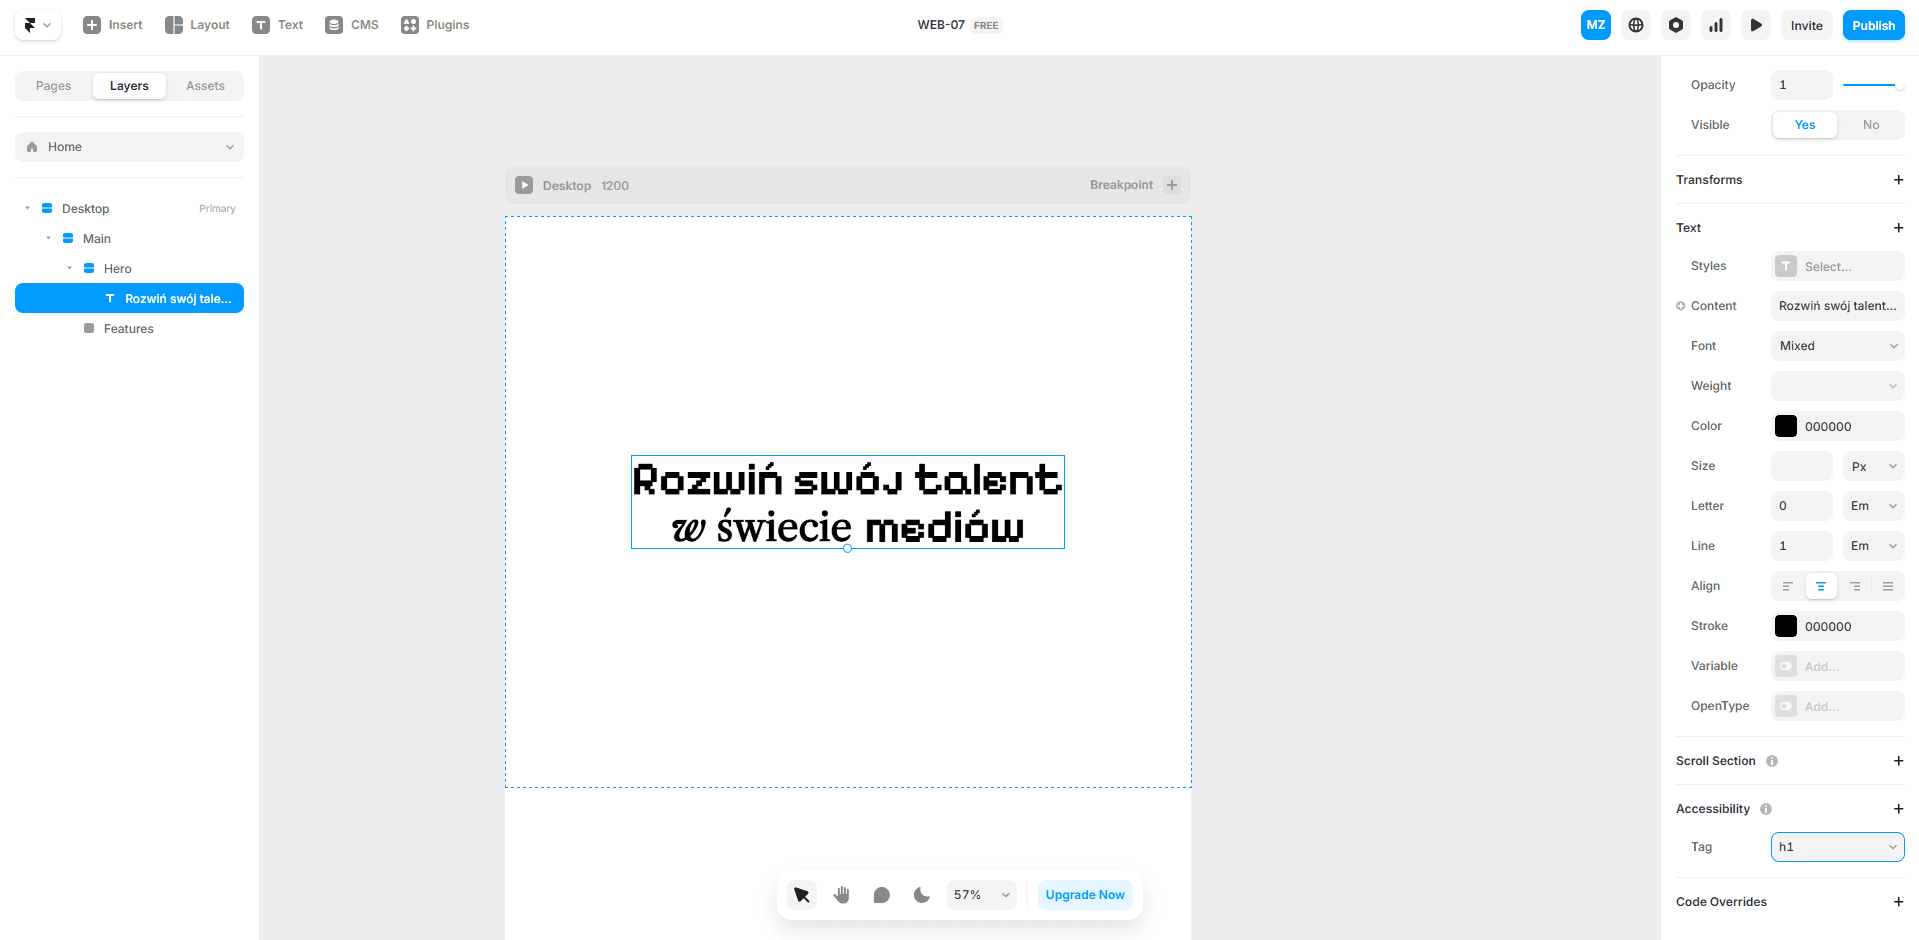
Task: Collapse the Desktop layer
Action: point(27,208)
